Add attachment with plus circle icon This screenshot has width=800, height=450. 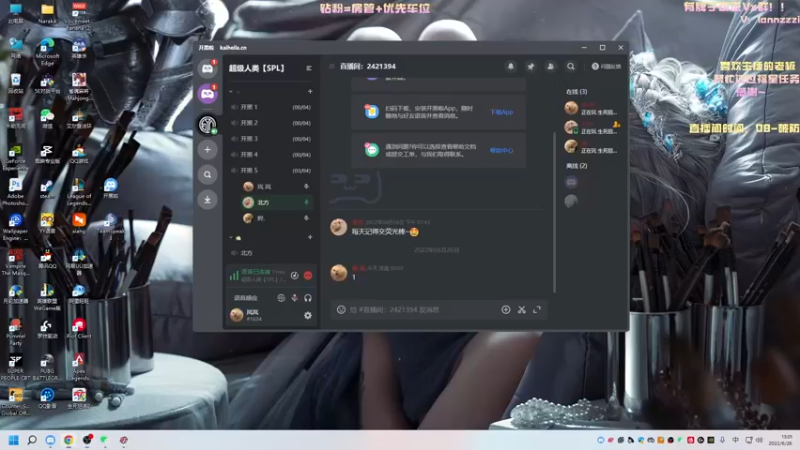(x=506, y=310)
